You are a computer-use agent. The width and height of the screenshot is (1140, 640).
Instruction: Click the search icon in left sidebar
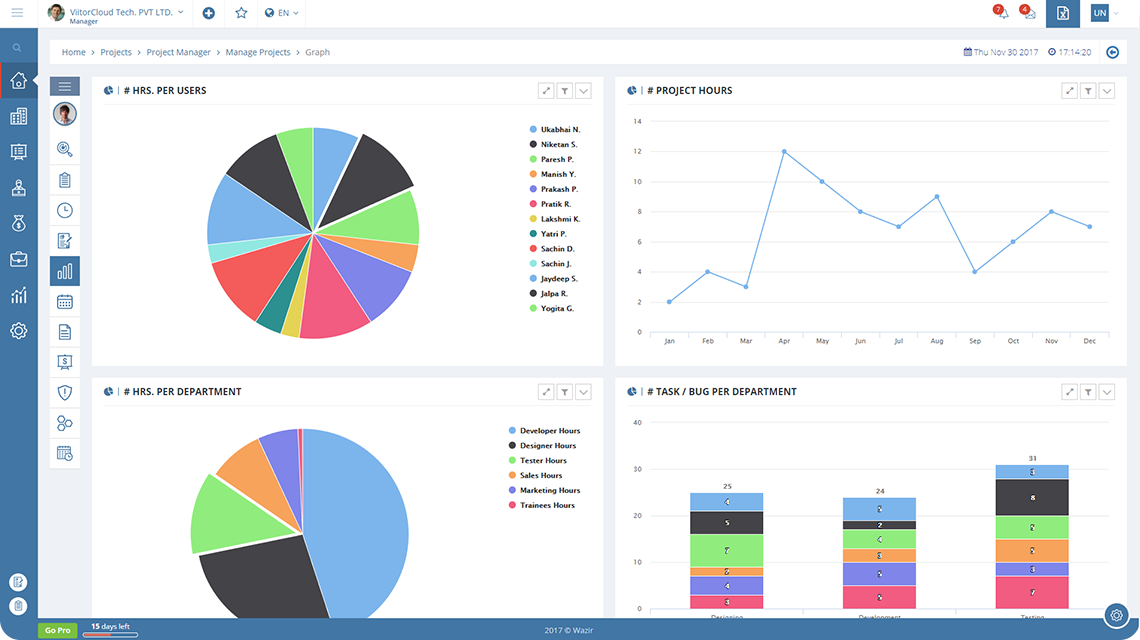tap(17, 48)
